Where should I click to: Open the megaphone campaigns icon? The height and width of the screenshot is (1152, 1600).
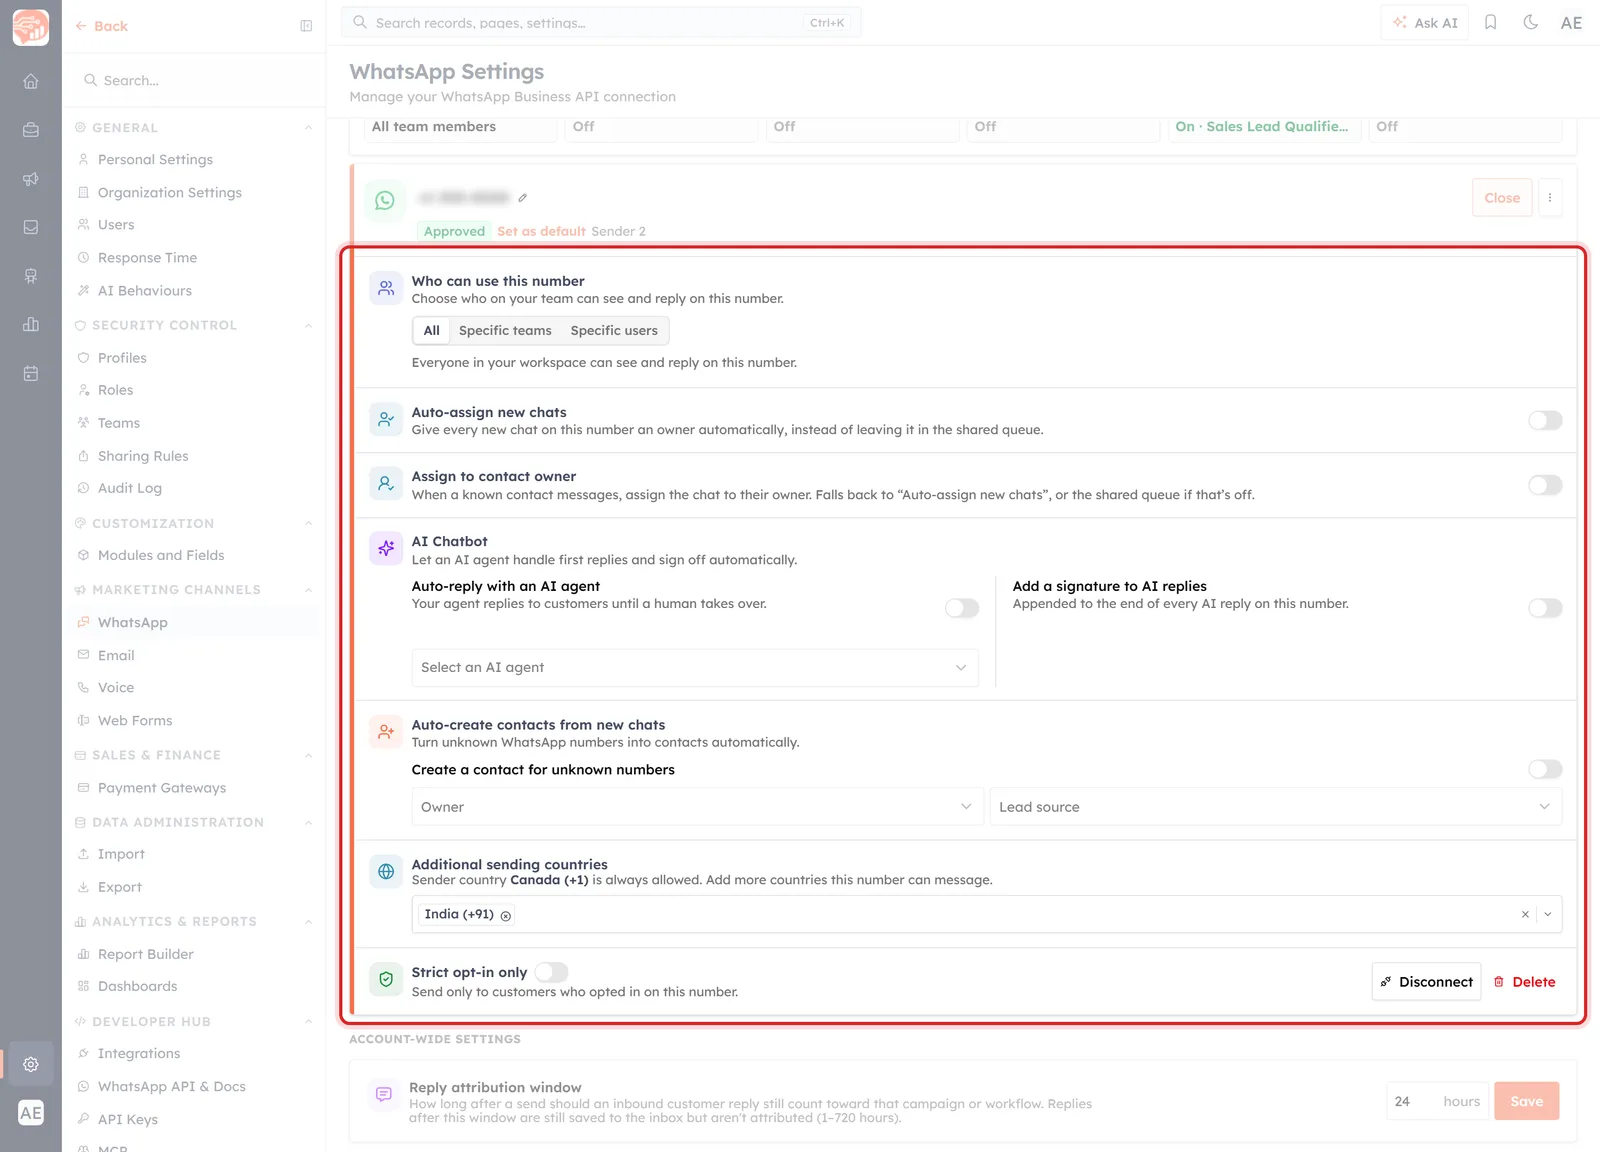31,179
